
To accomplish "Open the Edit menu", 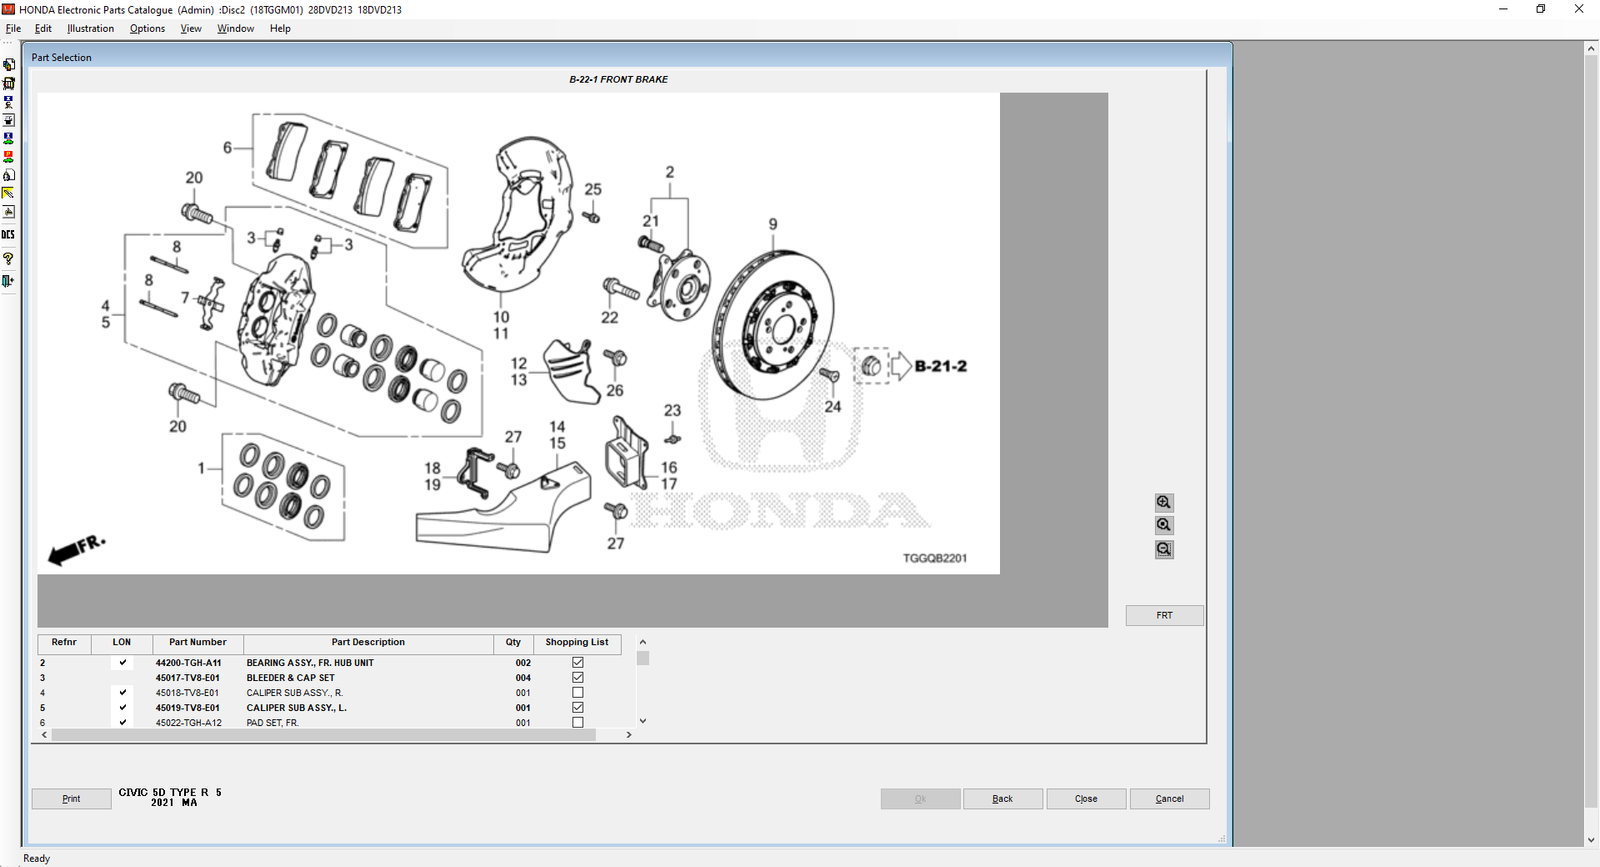I will (43, 29).
